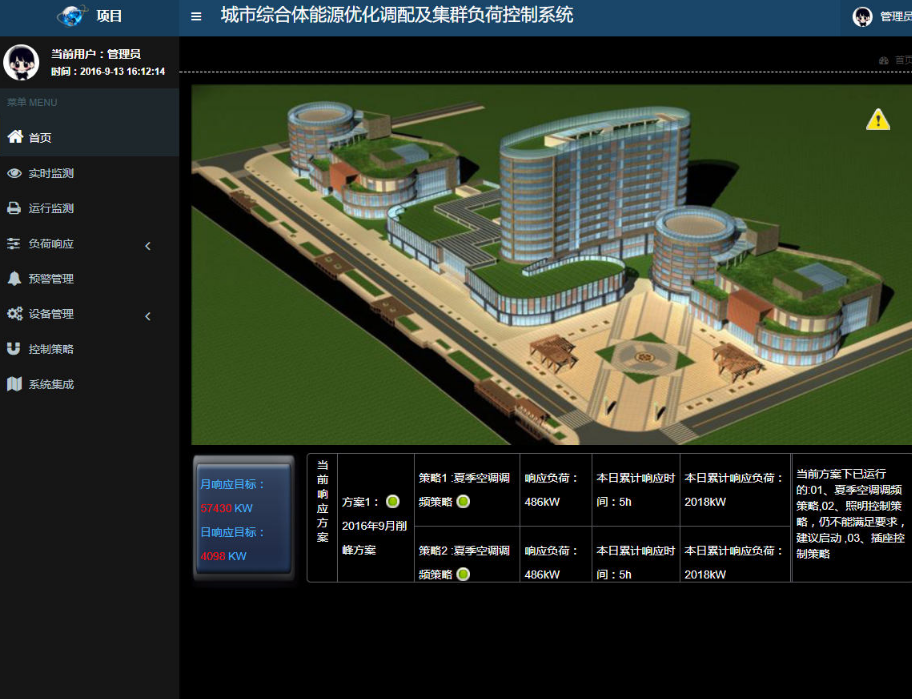This screenshot has width=912, height=699.
Task: Toggle the green status light of 策略2
Action: pyautogui.click(x=463, y=574)
